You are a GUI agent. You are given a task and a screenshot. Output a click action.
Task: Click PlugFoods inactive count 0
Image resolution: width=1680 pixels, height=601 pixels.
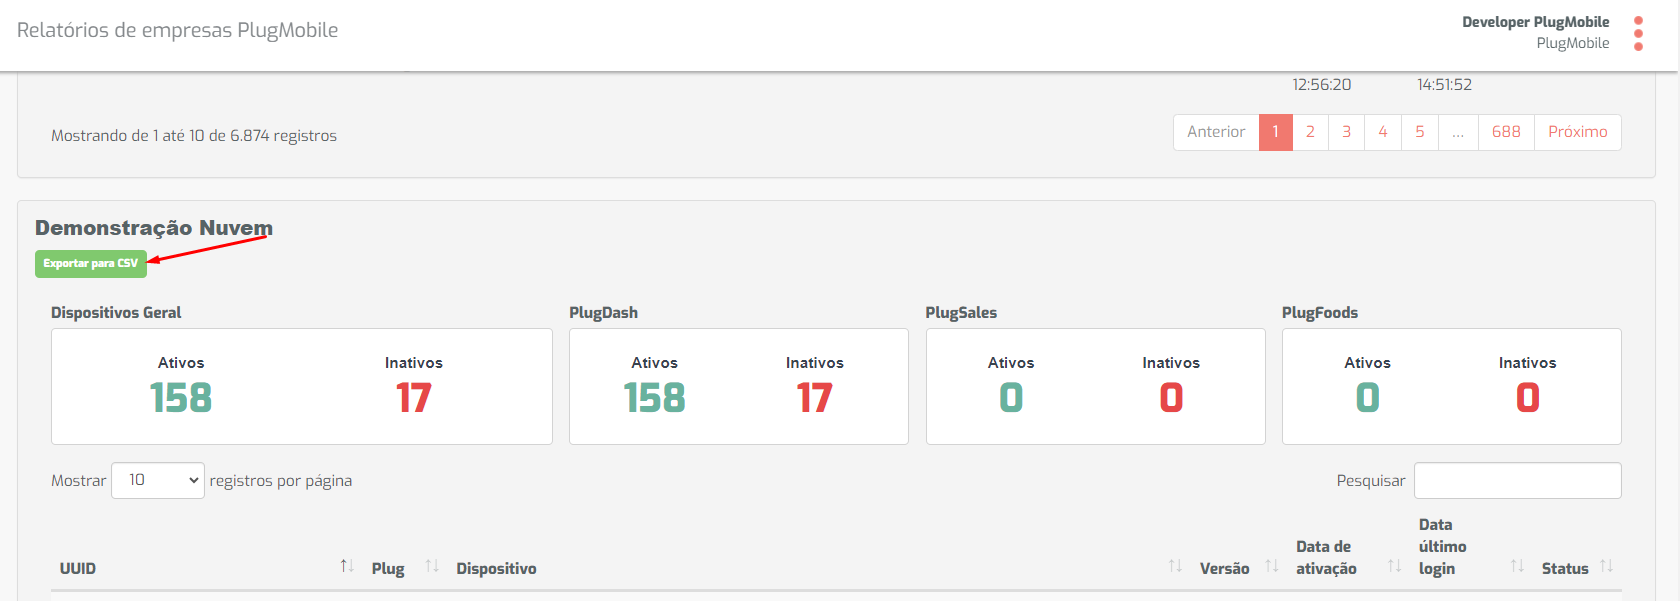click(1528, 398)
